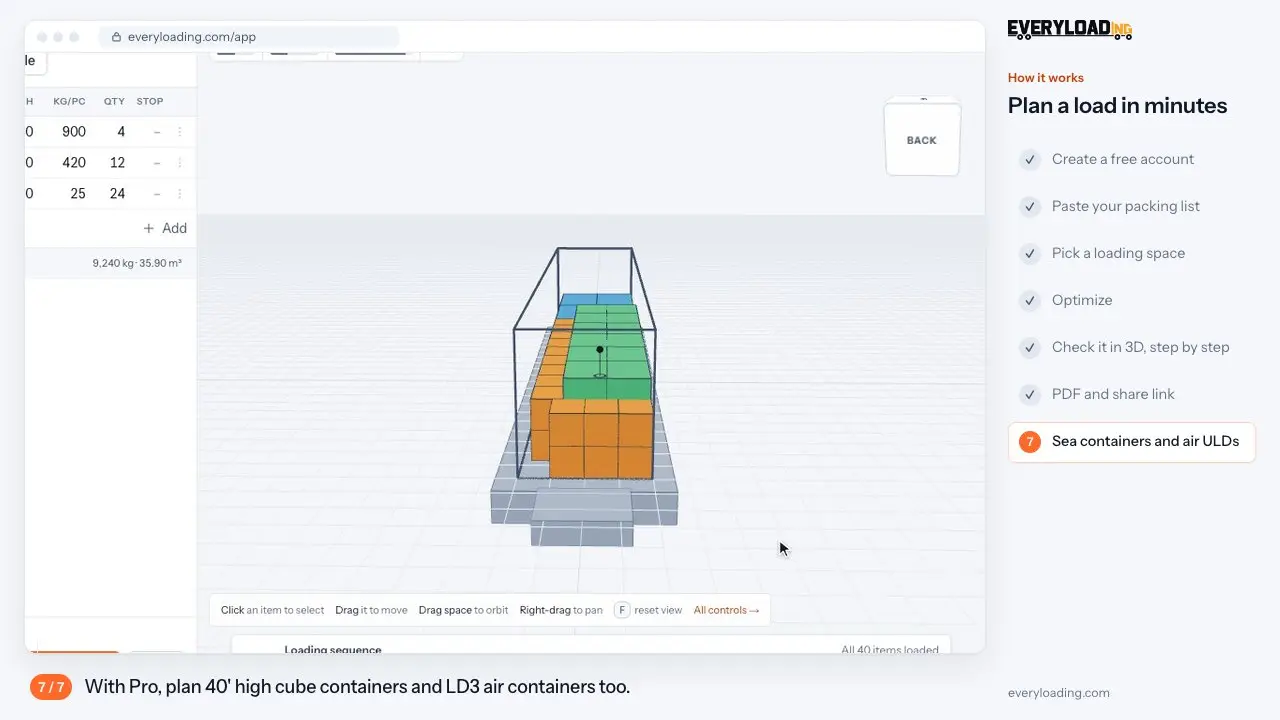Click the KG/PC value 900

(x=74, y=132)
